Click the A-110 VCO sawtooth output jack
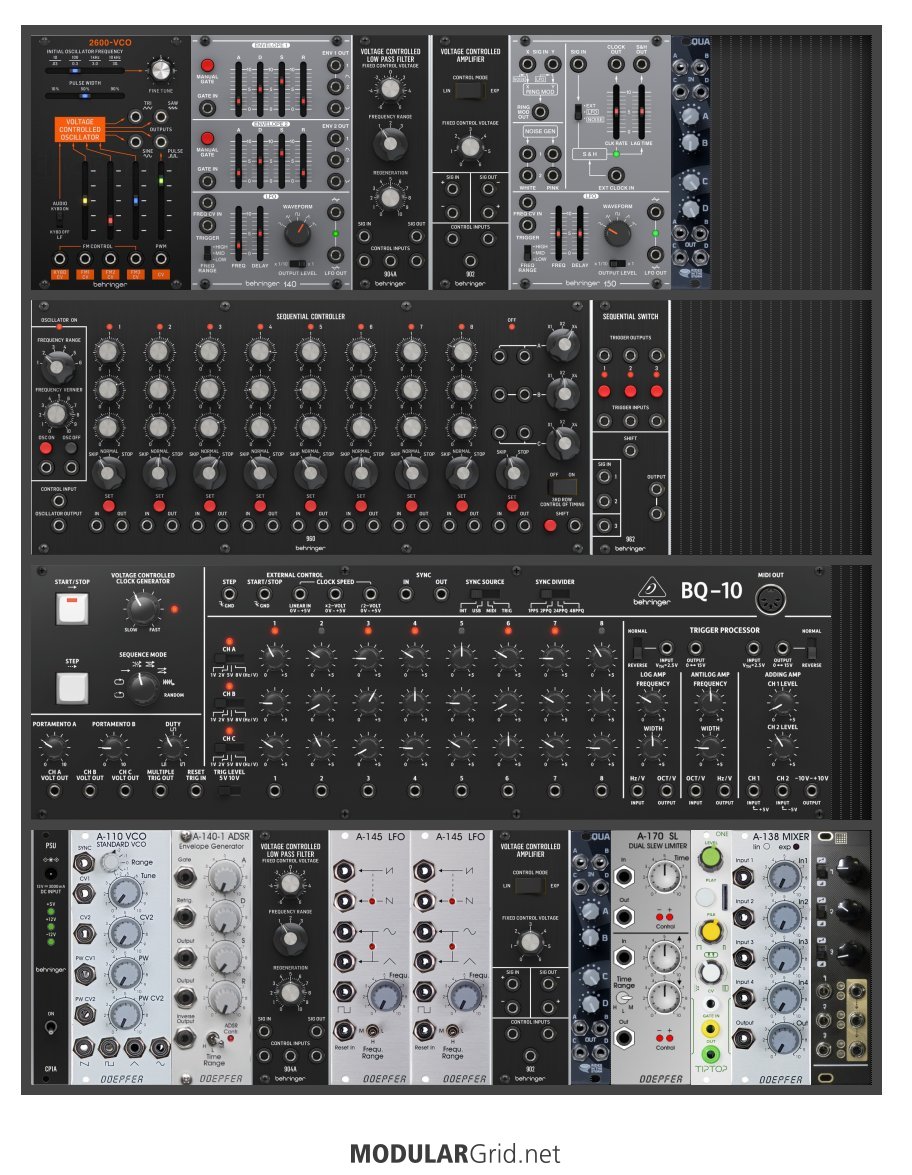The width and height of the screenshot is (912, 1175). tap(84, 1047)
